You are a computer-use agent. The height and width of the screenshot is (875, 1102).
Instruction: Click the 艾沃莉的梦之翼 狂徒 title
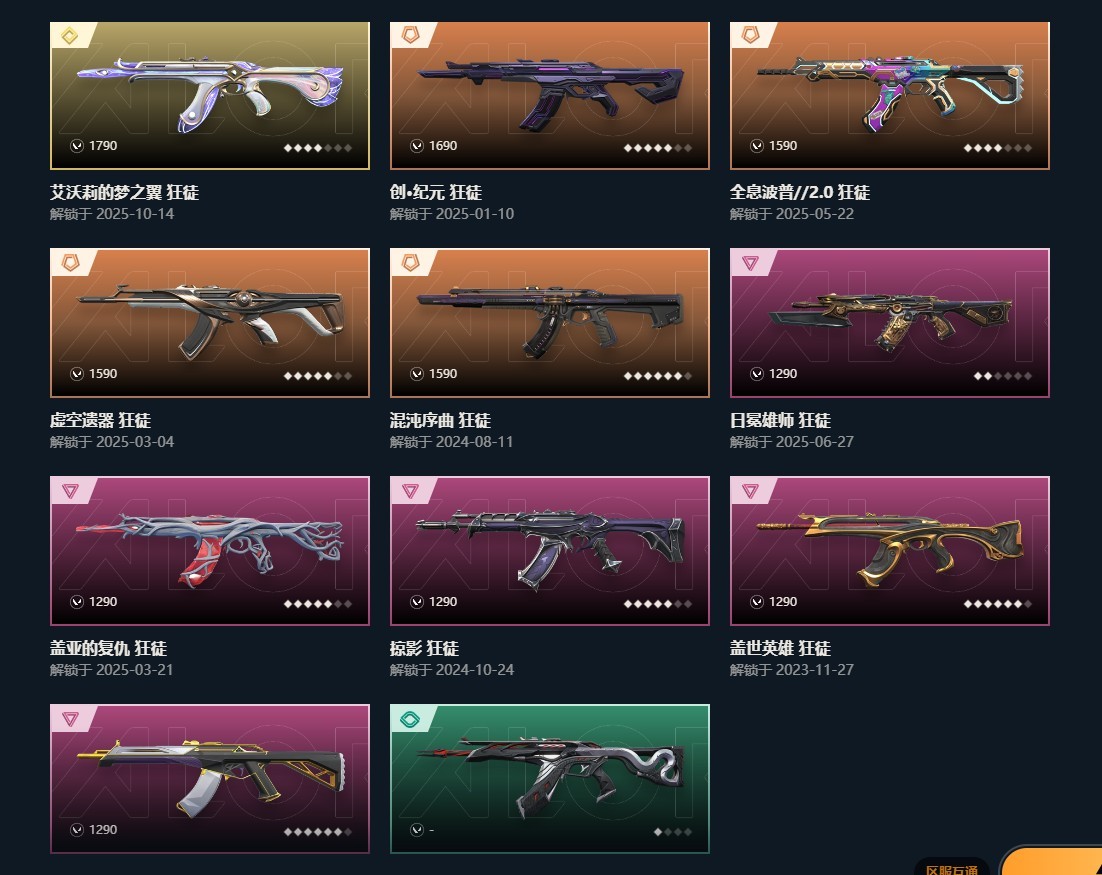[124, 193]
